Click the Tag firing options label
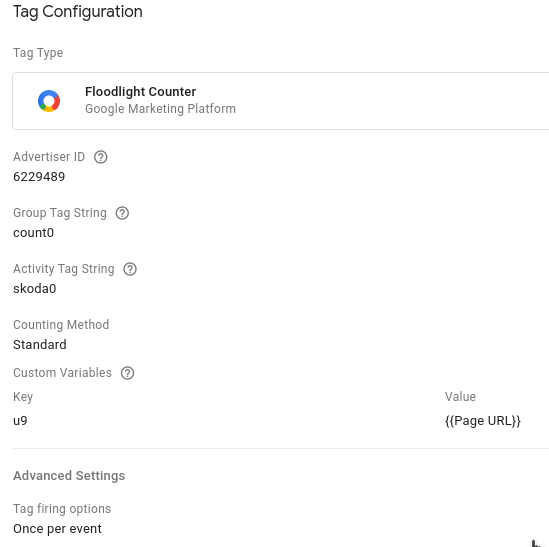 [x=62, y=508]
